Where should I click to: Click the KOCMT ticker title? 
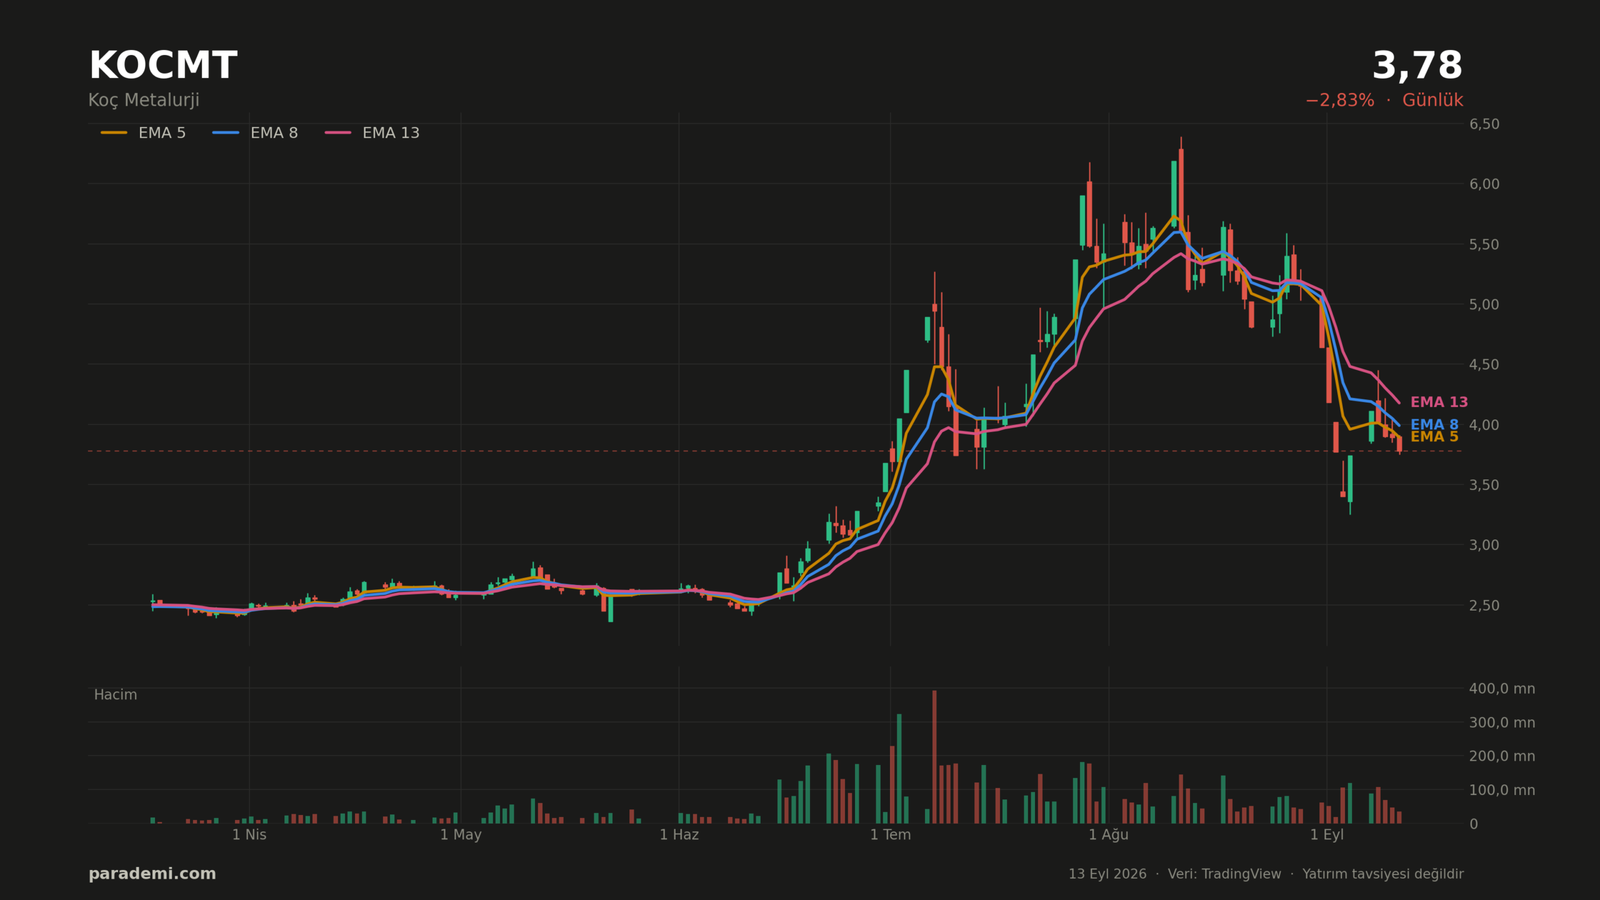coord(163,67)
